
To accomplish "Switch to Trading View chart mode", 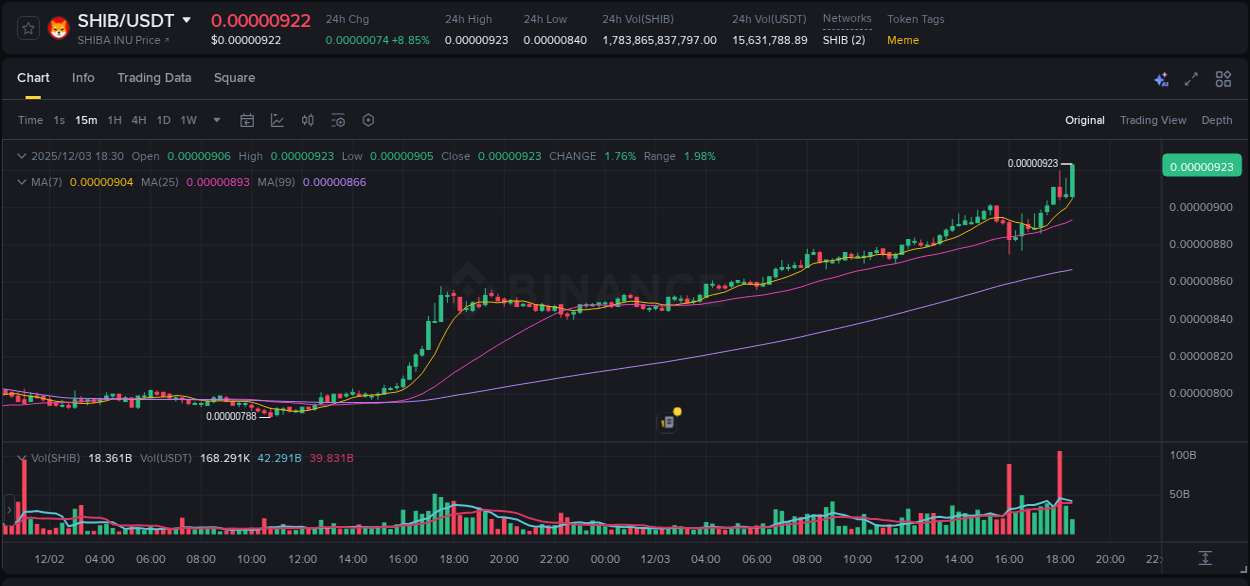I will click(1153, 120).
